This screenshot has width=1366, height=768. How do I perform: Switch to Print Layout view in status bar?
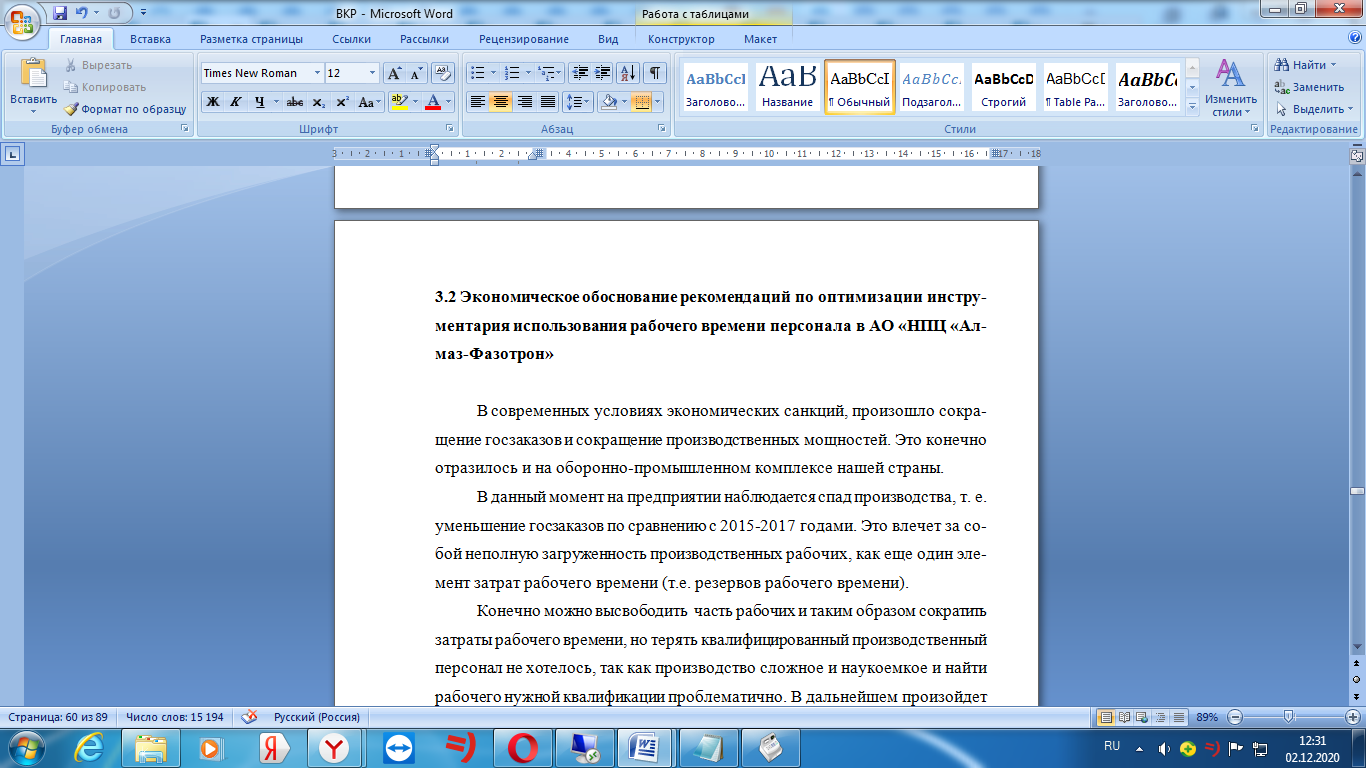tap(1106, 717)
